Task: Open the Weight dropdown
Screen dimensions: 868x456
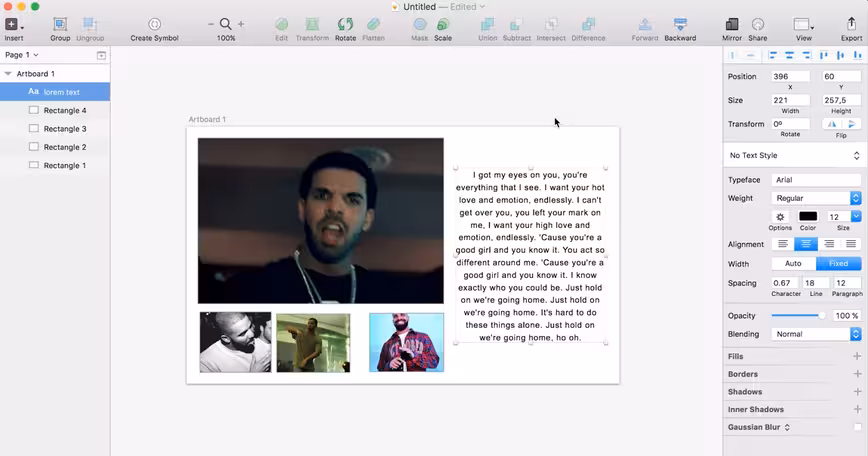Action: pos(817,198)
